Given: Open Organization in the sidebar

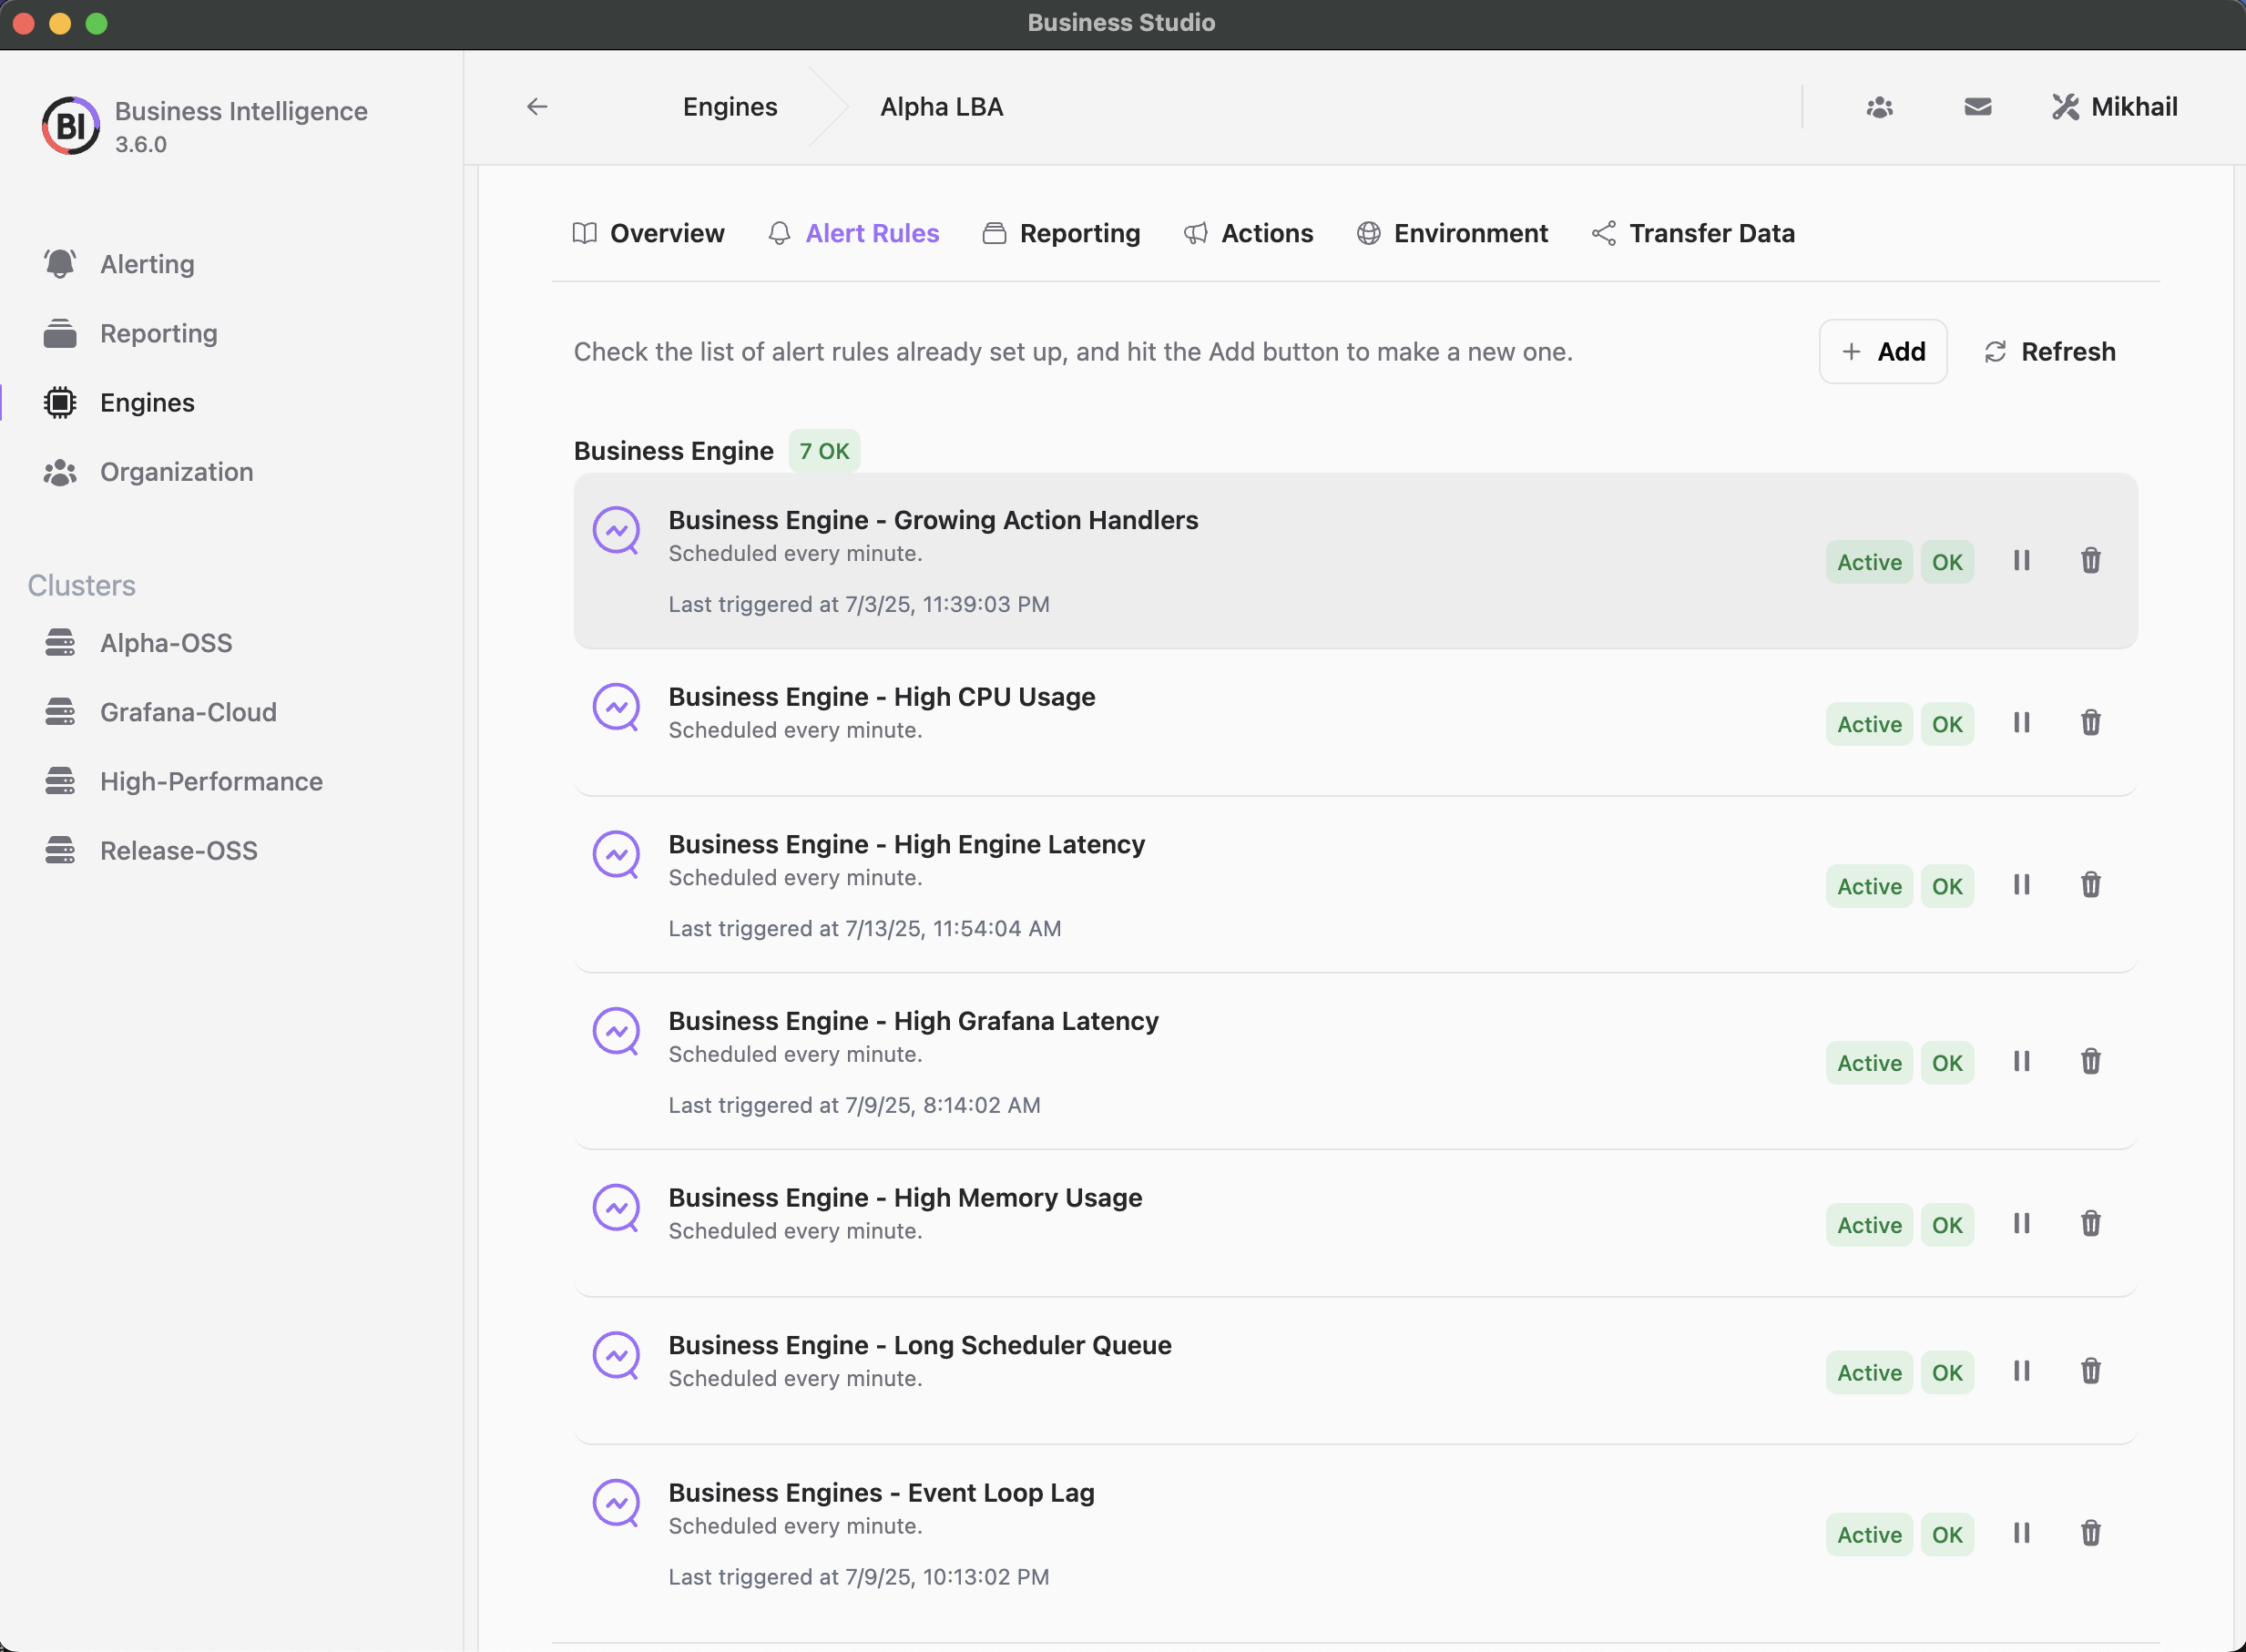Looking at the screenshot, I should point(148,472).
